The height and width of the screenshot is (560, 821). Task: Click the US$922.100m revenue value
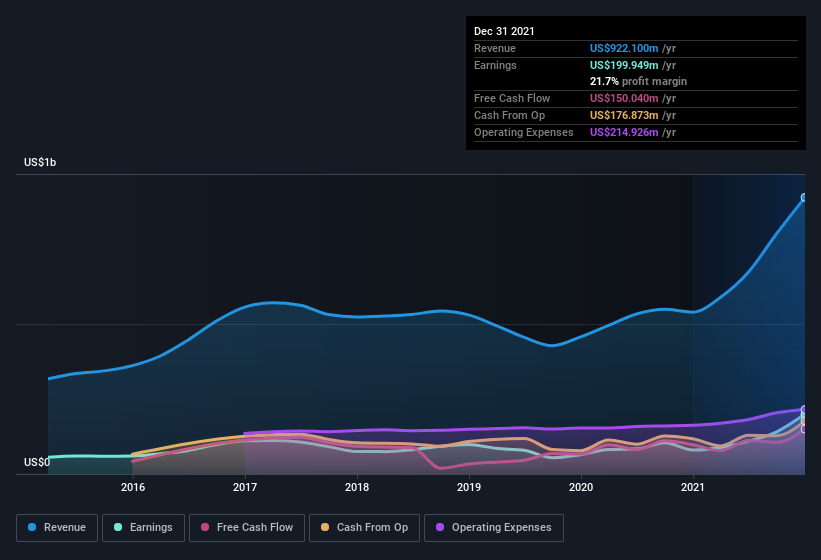click(624, 48)
